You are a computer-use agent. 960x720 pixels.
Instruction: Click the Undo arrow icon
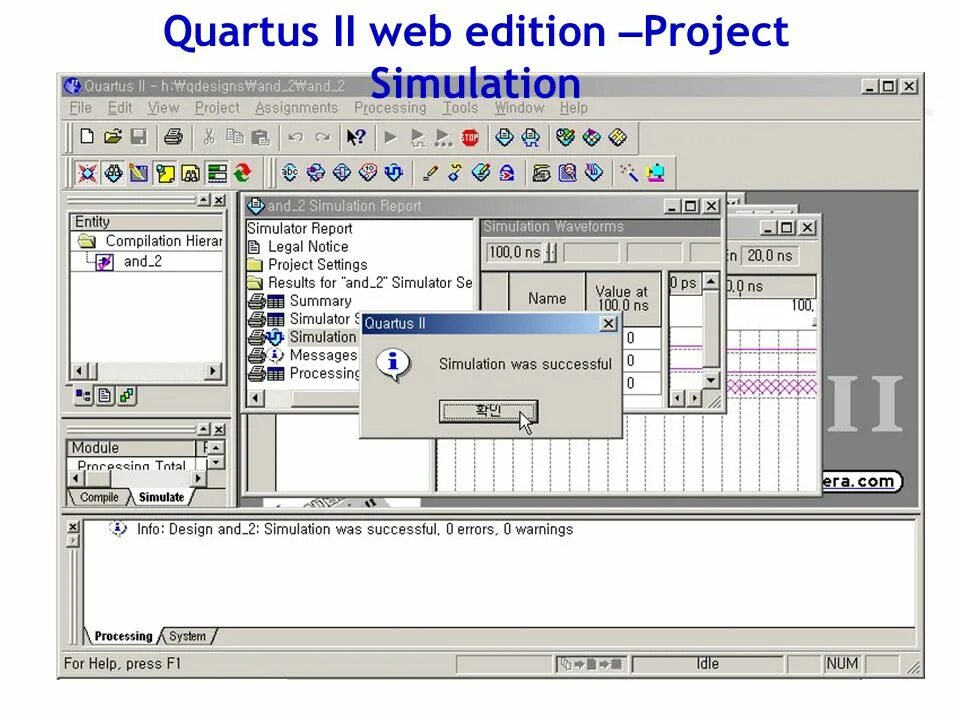click(x=295, y=137)
